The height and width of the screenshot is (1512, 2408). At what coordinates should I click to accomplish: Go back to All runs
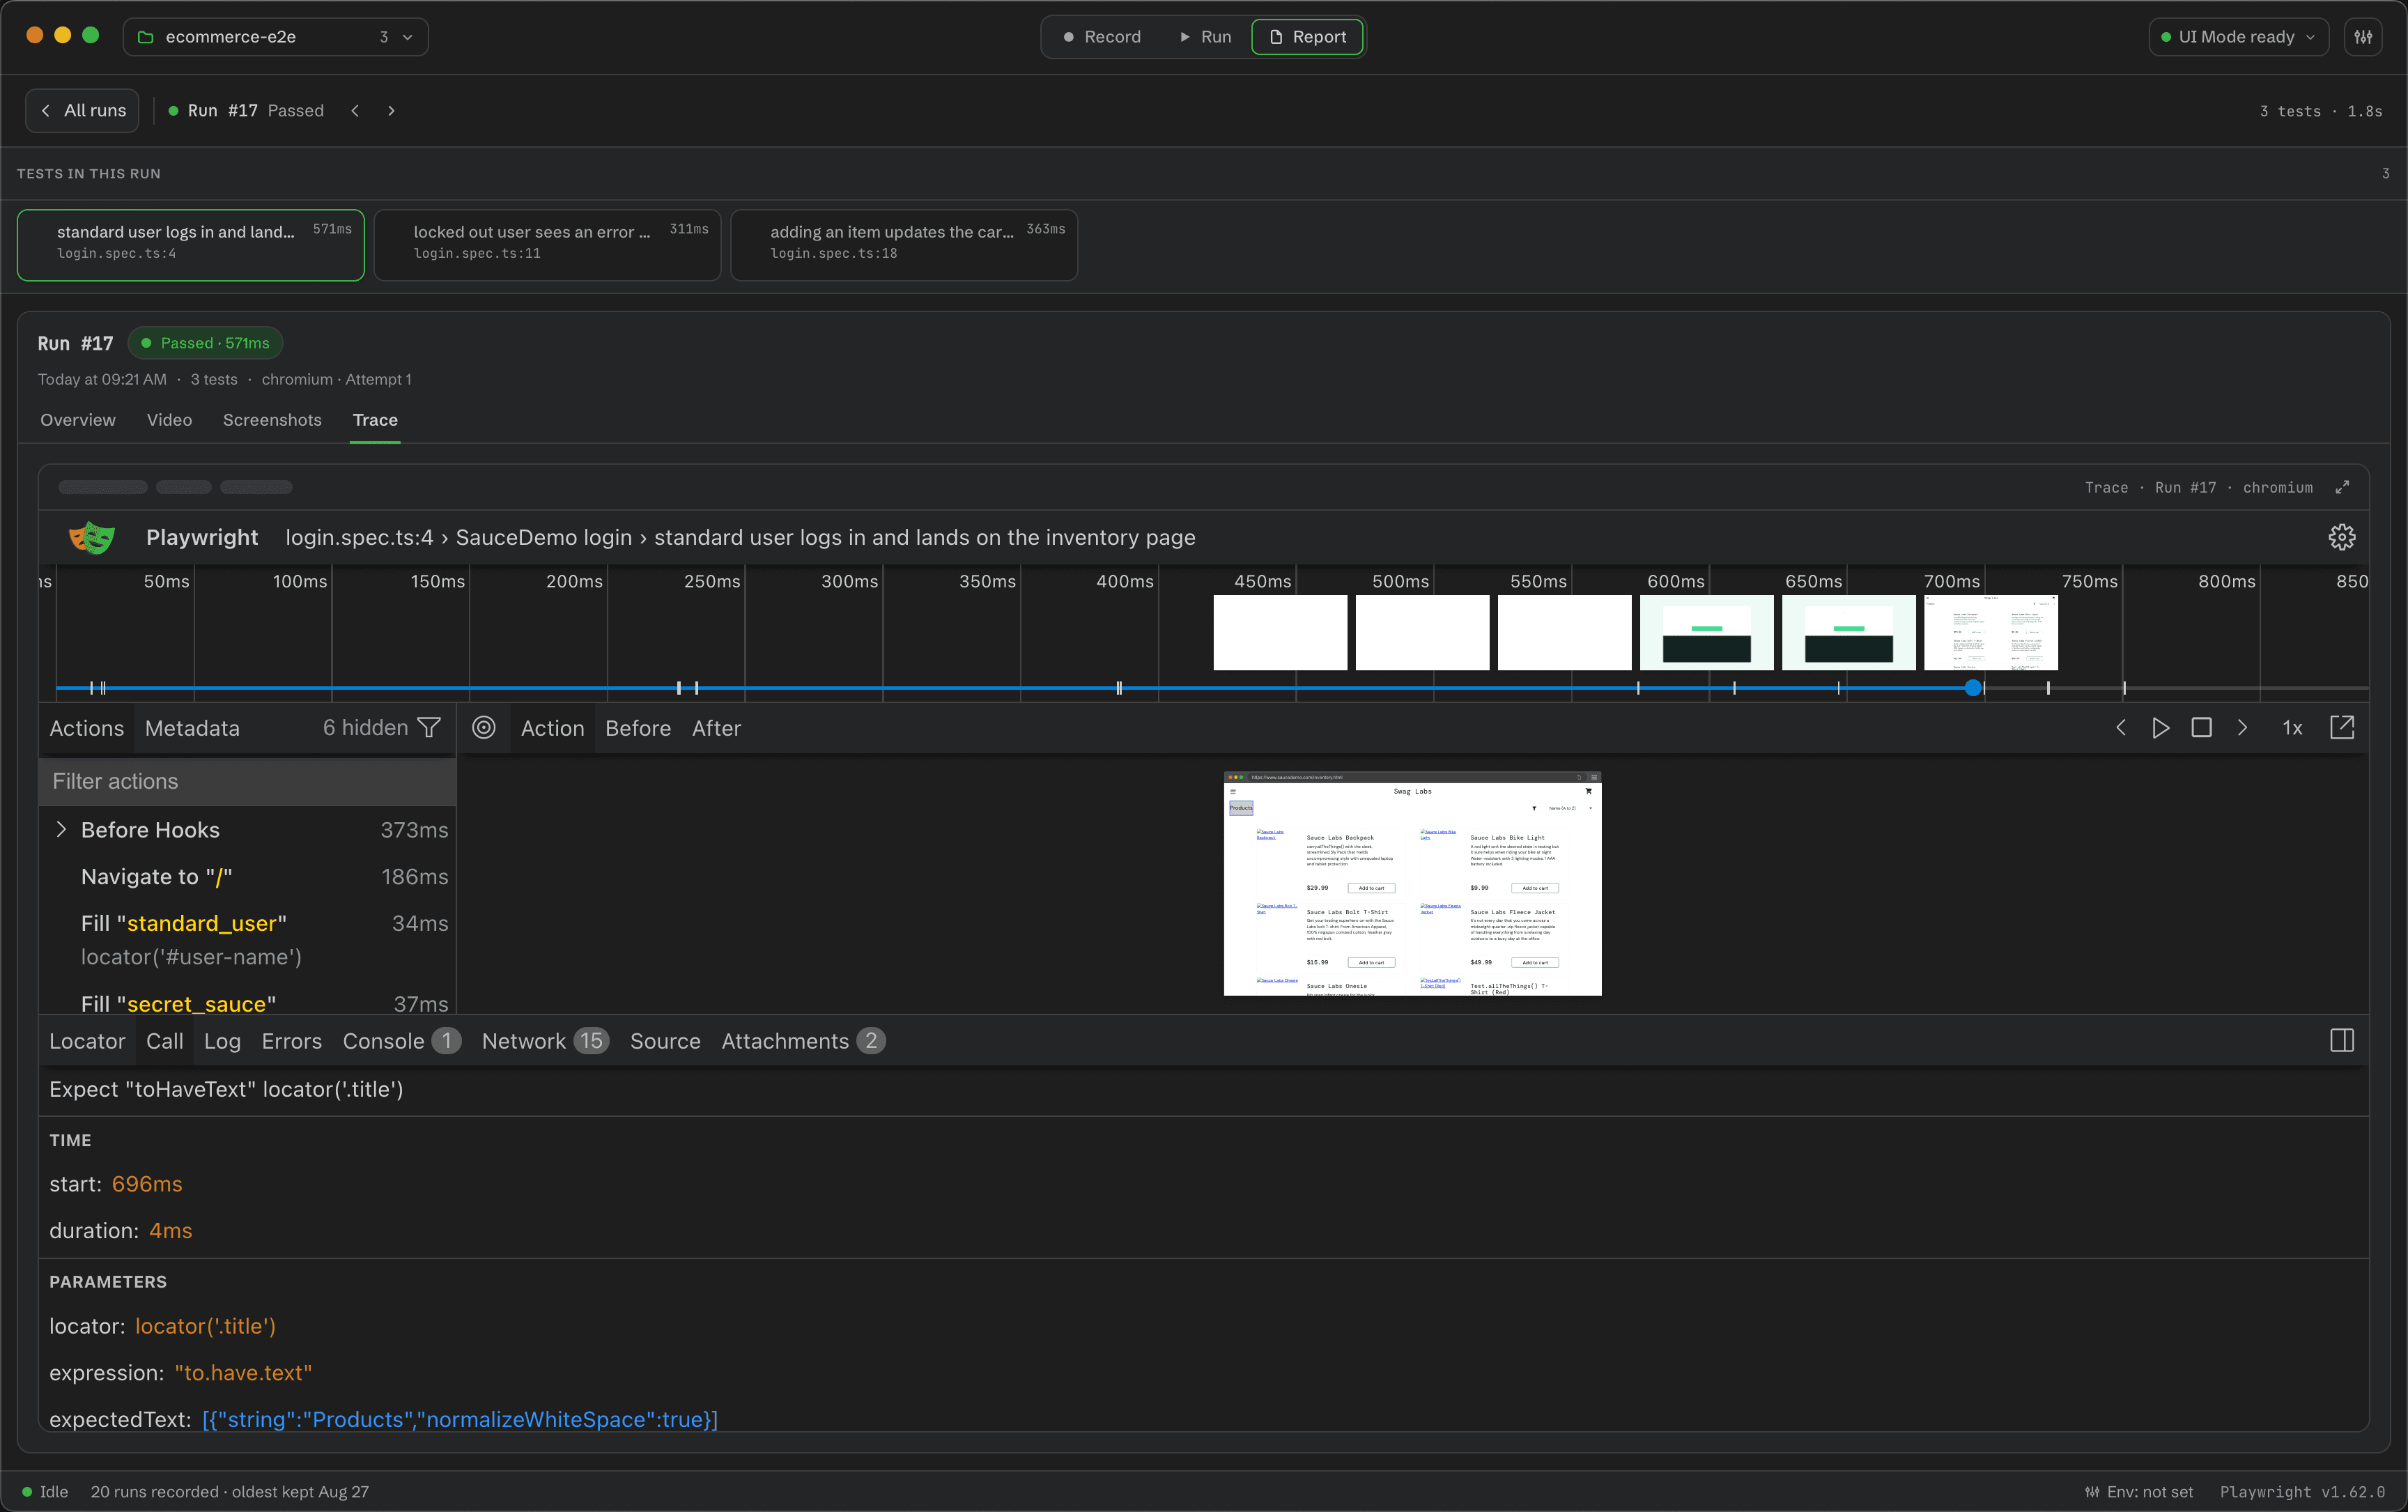click(82, 111)
